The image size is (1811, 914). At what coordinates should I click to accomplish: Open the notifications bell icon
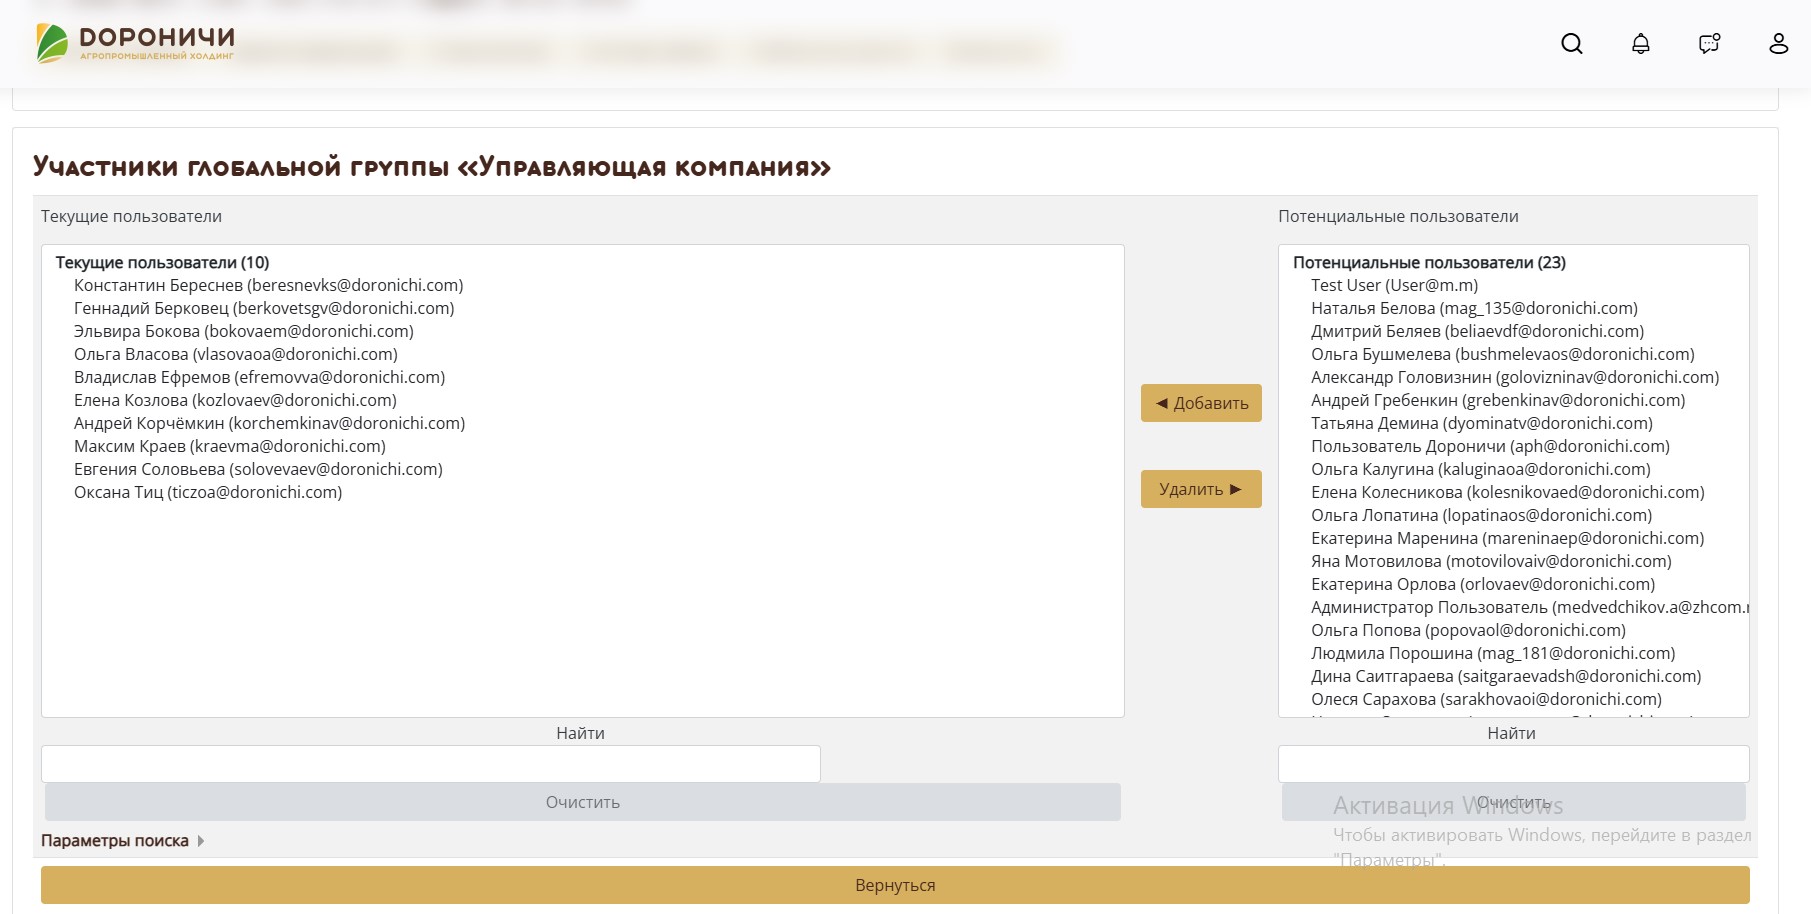coord(1640,44)
